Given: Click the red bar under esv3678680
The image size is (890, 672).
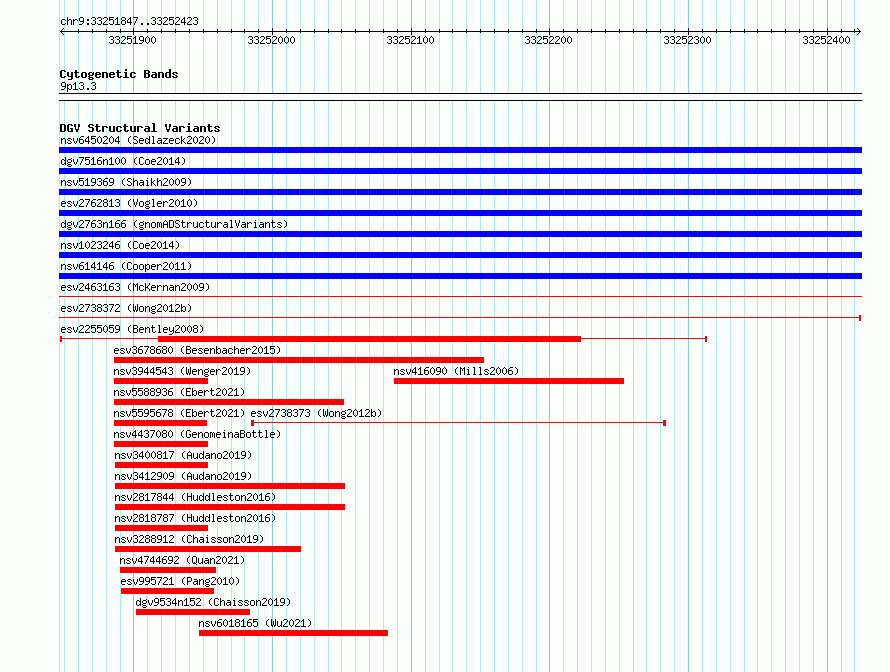Looking at the screenshot, I should (299, 360).
